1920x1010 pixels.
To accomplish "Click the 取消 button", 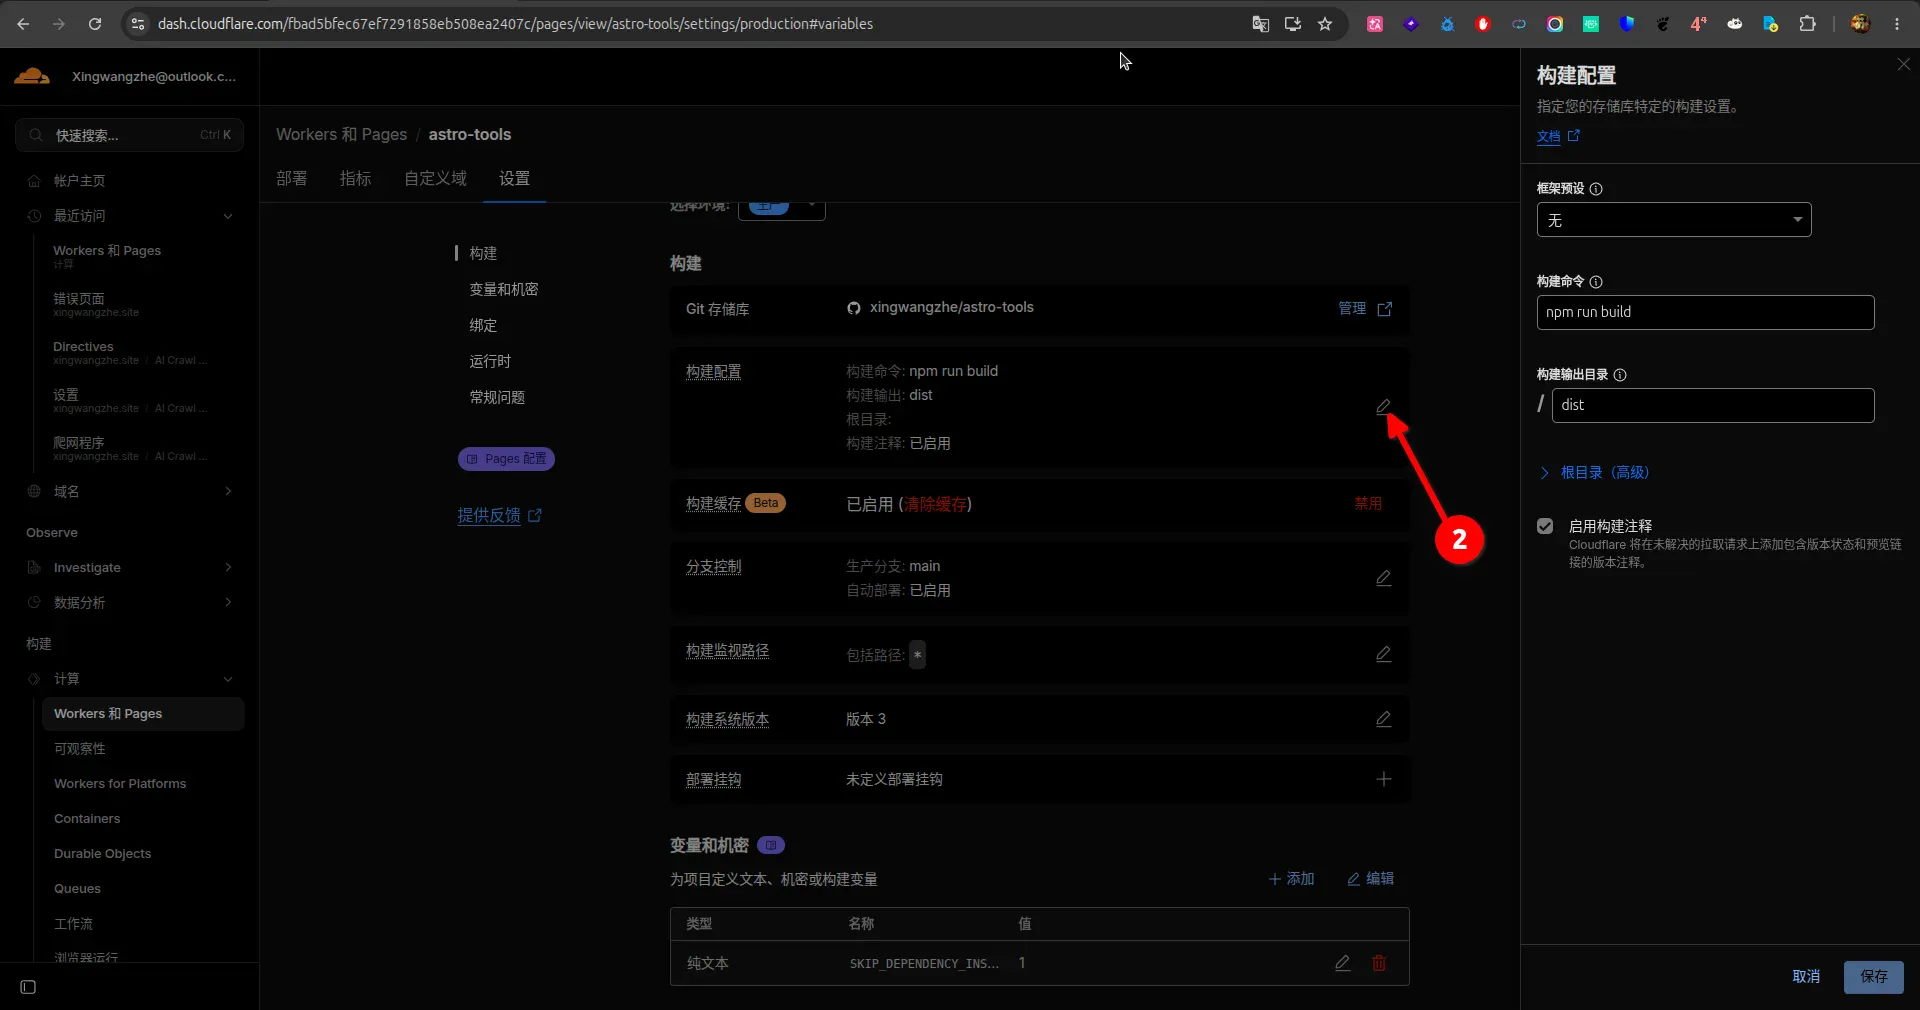I will (x=1806, y=976).
